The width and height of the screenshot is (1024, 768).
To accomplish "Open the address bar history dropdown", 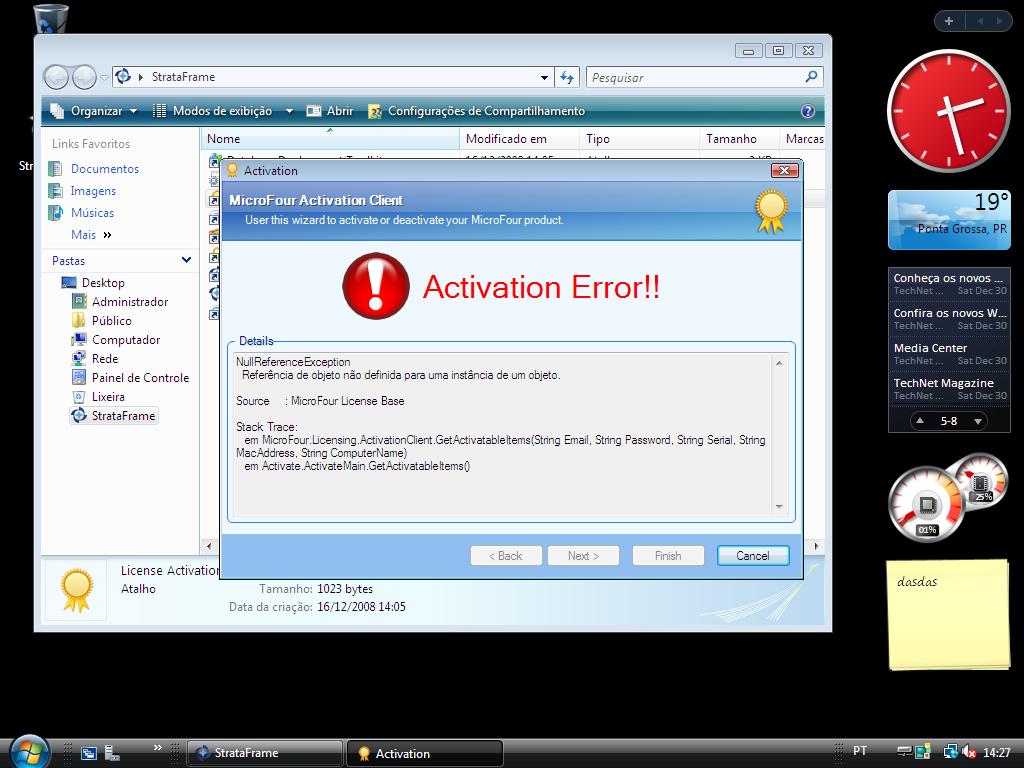I will coord(544,77).
